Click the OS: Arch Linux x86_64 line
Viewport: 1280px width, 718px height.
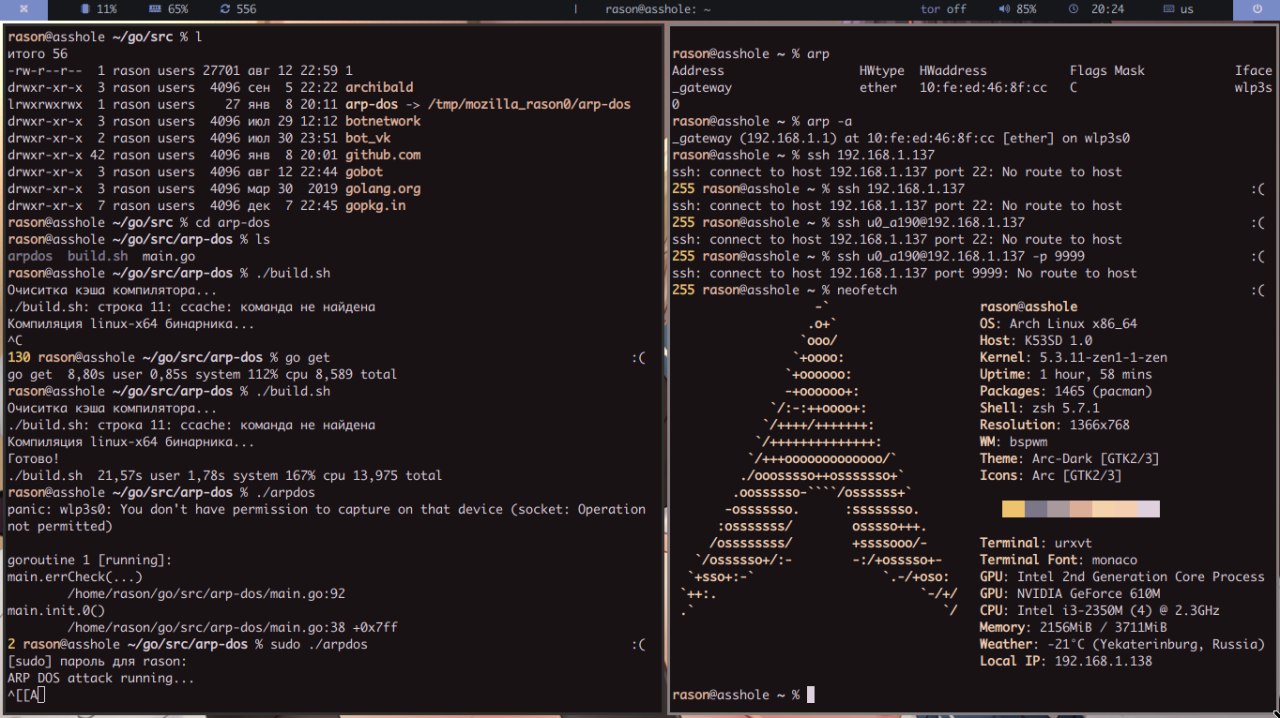point(1058,324)
